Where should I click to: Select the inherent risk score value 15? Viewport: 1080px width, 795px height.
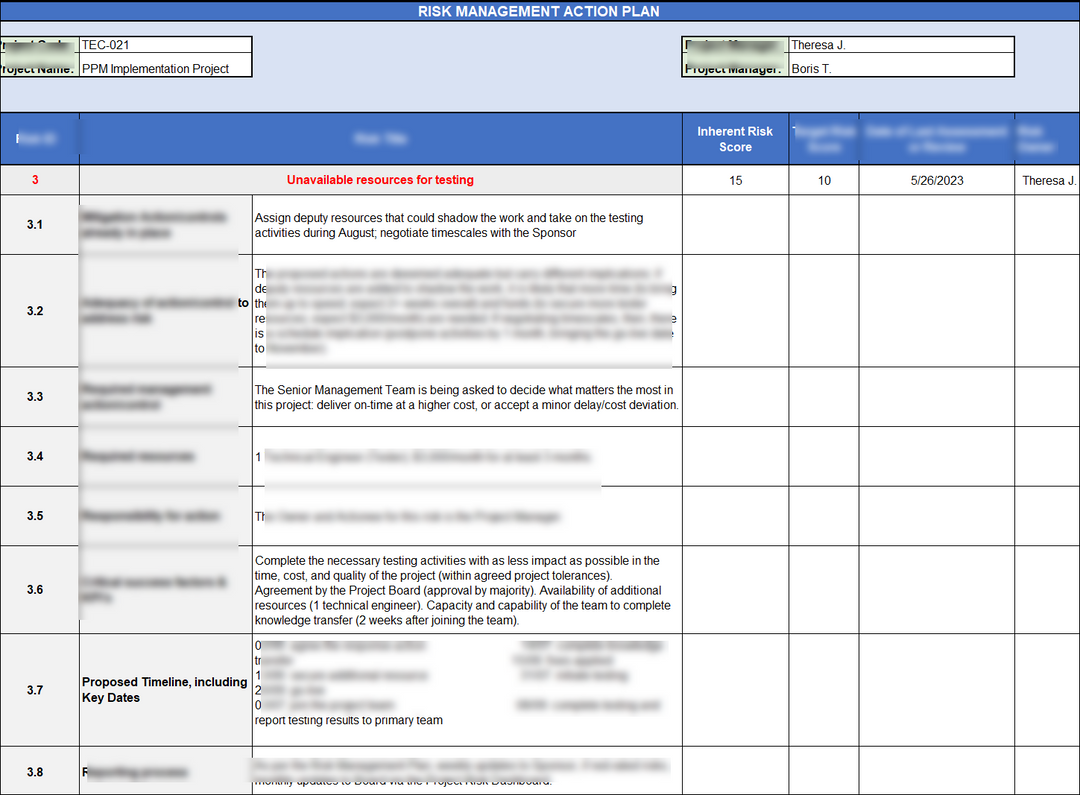(735, 181)
